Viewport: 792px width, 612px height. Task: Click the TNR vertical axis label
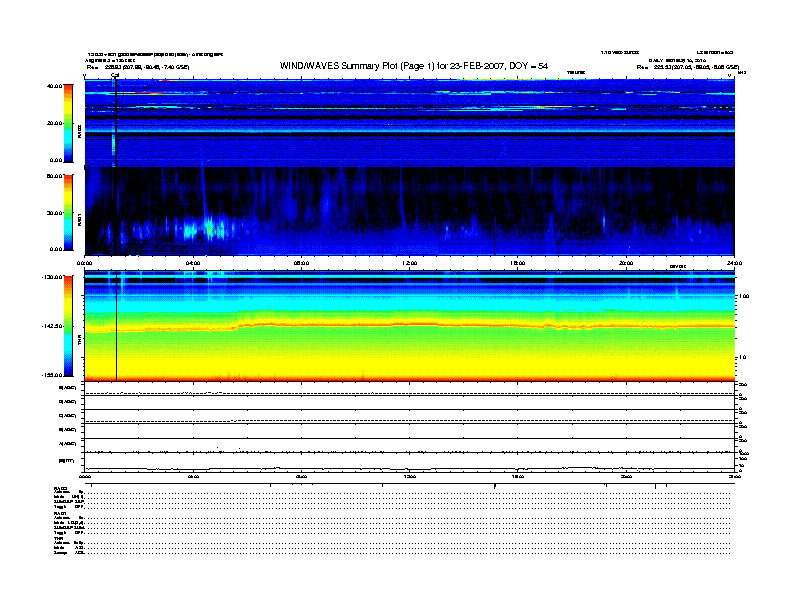tap(79, 339)
